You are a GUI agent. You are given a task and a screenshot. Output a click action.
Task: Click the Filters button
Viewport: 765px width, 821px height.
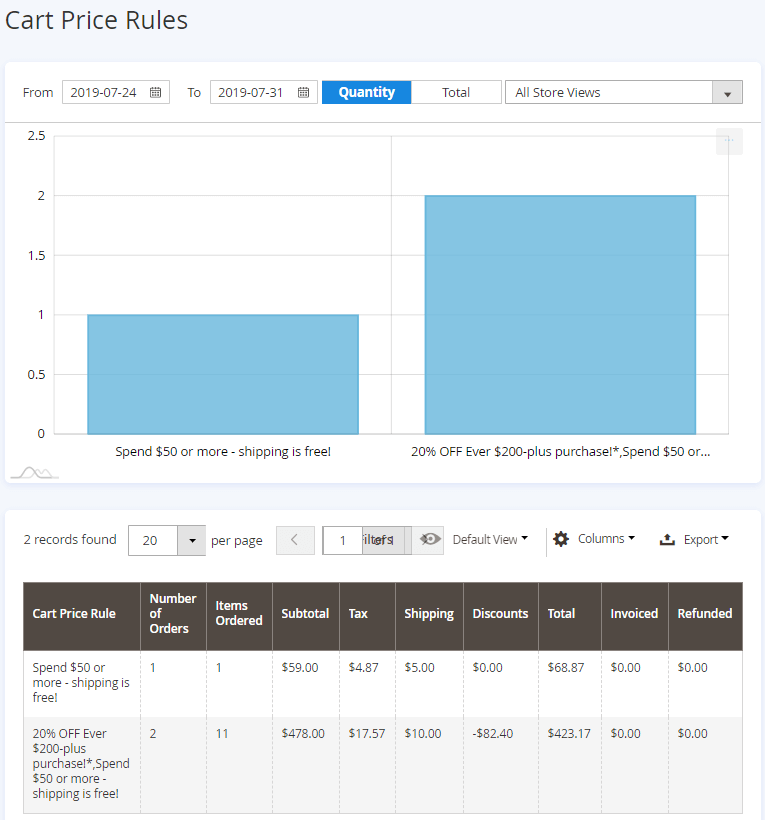point(386,540)
